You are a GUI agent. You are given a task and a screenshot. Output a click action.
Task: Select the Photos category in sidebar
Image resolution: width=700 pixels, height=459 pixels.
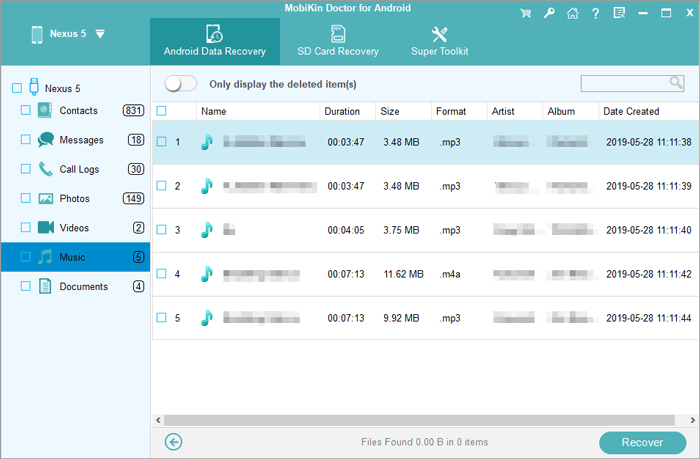click(x=74, y=199)
